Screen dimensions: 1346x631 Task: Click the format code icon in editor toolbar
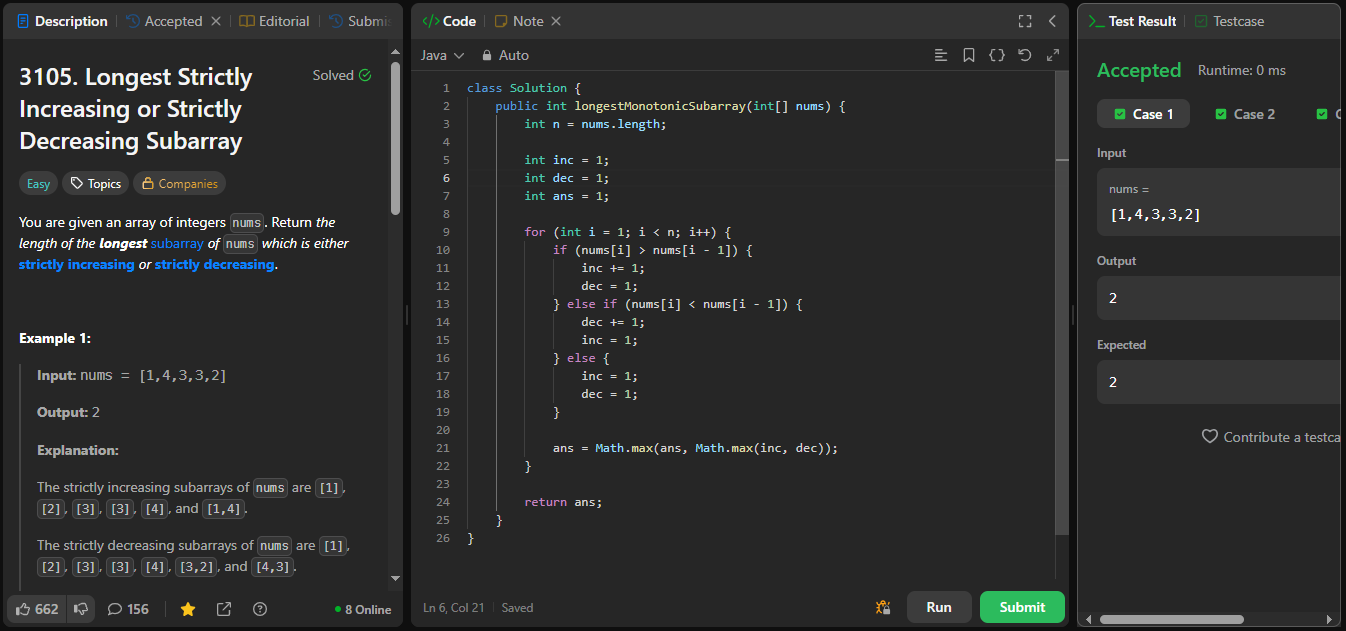(x=940, y=55)
